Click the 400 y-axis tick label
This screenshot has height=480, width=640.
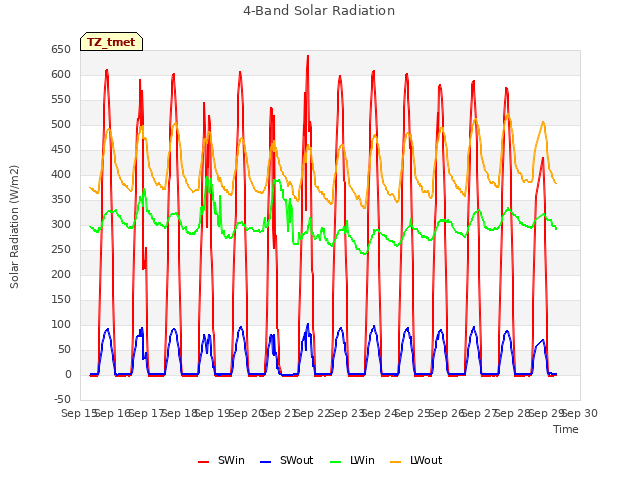coord(61,175)
